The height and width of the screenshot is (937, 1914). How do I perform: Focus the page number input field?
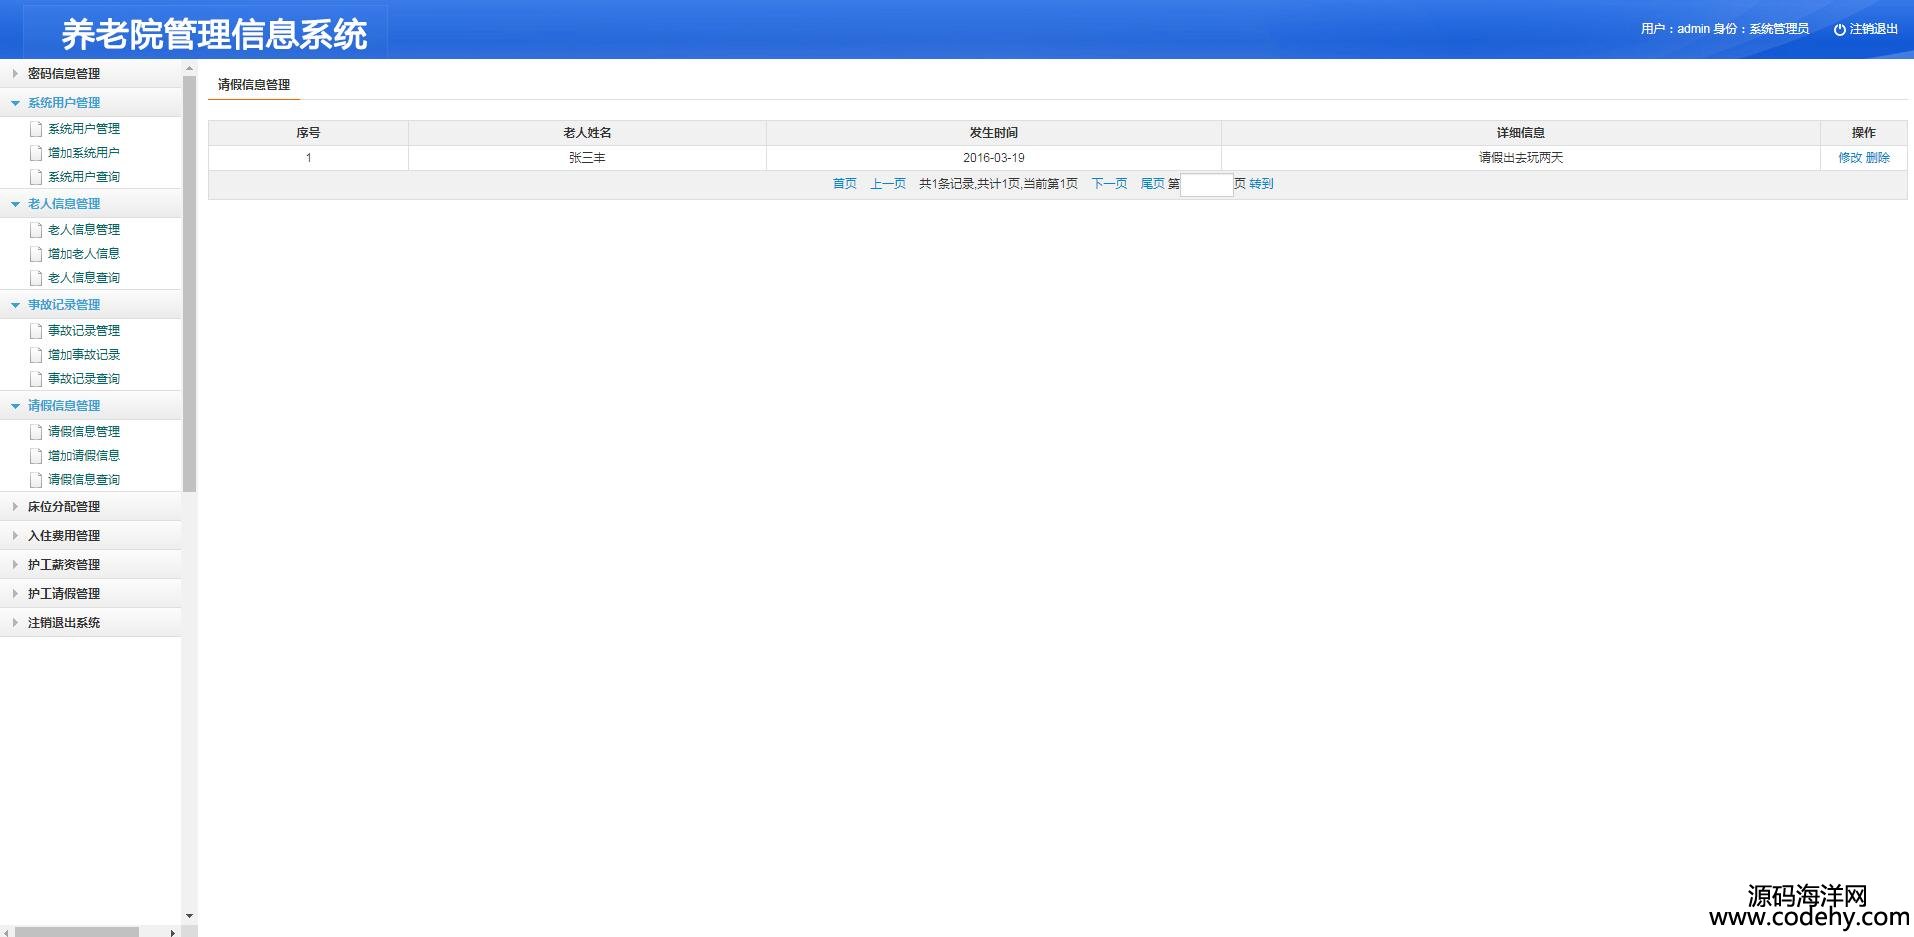point(1206,184)
